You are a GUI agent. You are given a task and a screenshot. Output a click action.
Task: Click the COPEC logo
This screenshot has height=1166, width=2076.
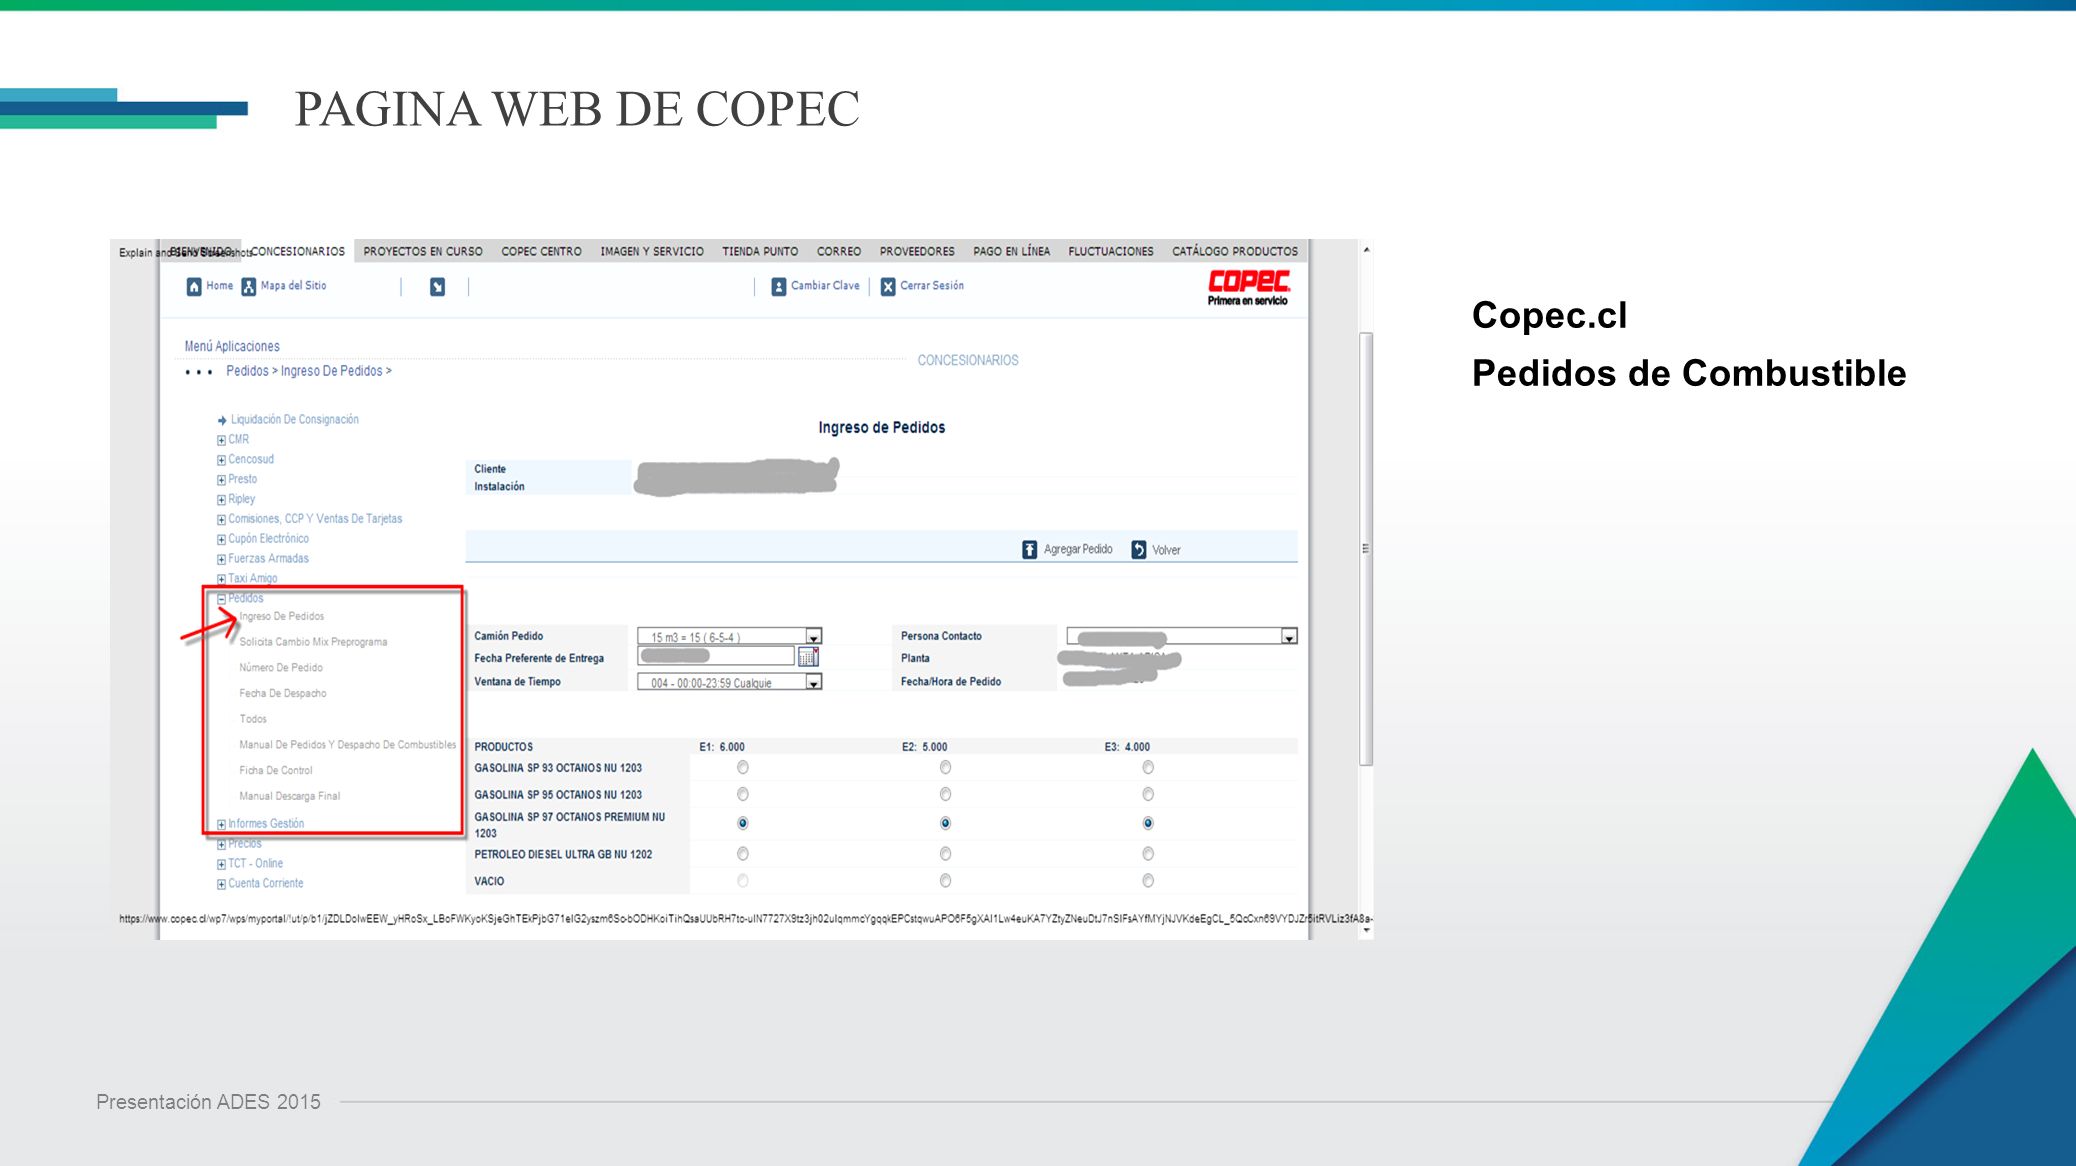click(1249, 287)
